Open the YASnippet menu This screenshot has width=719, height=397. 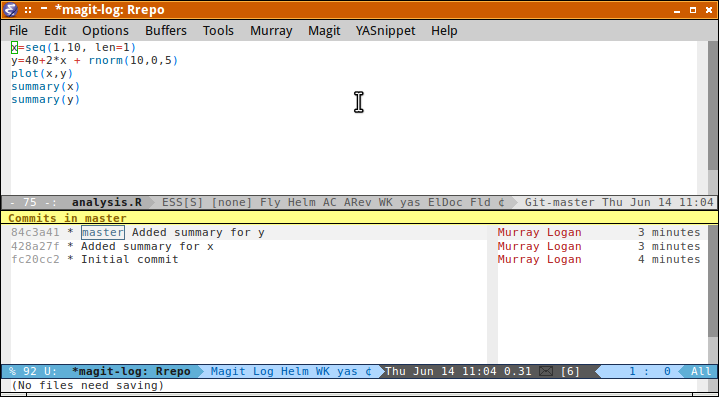point(386,31)
